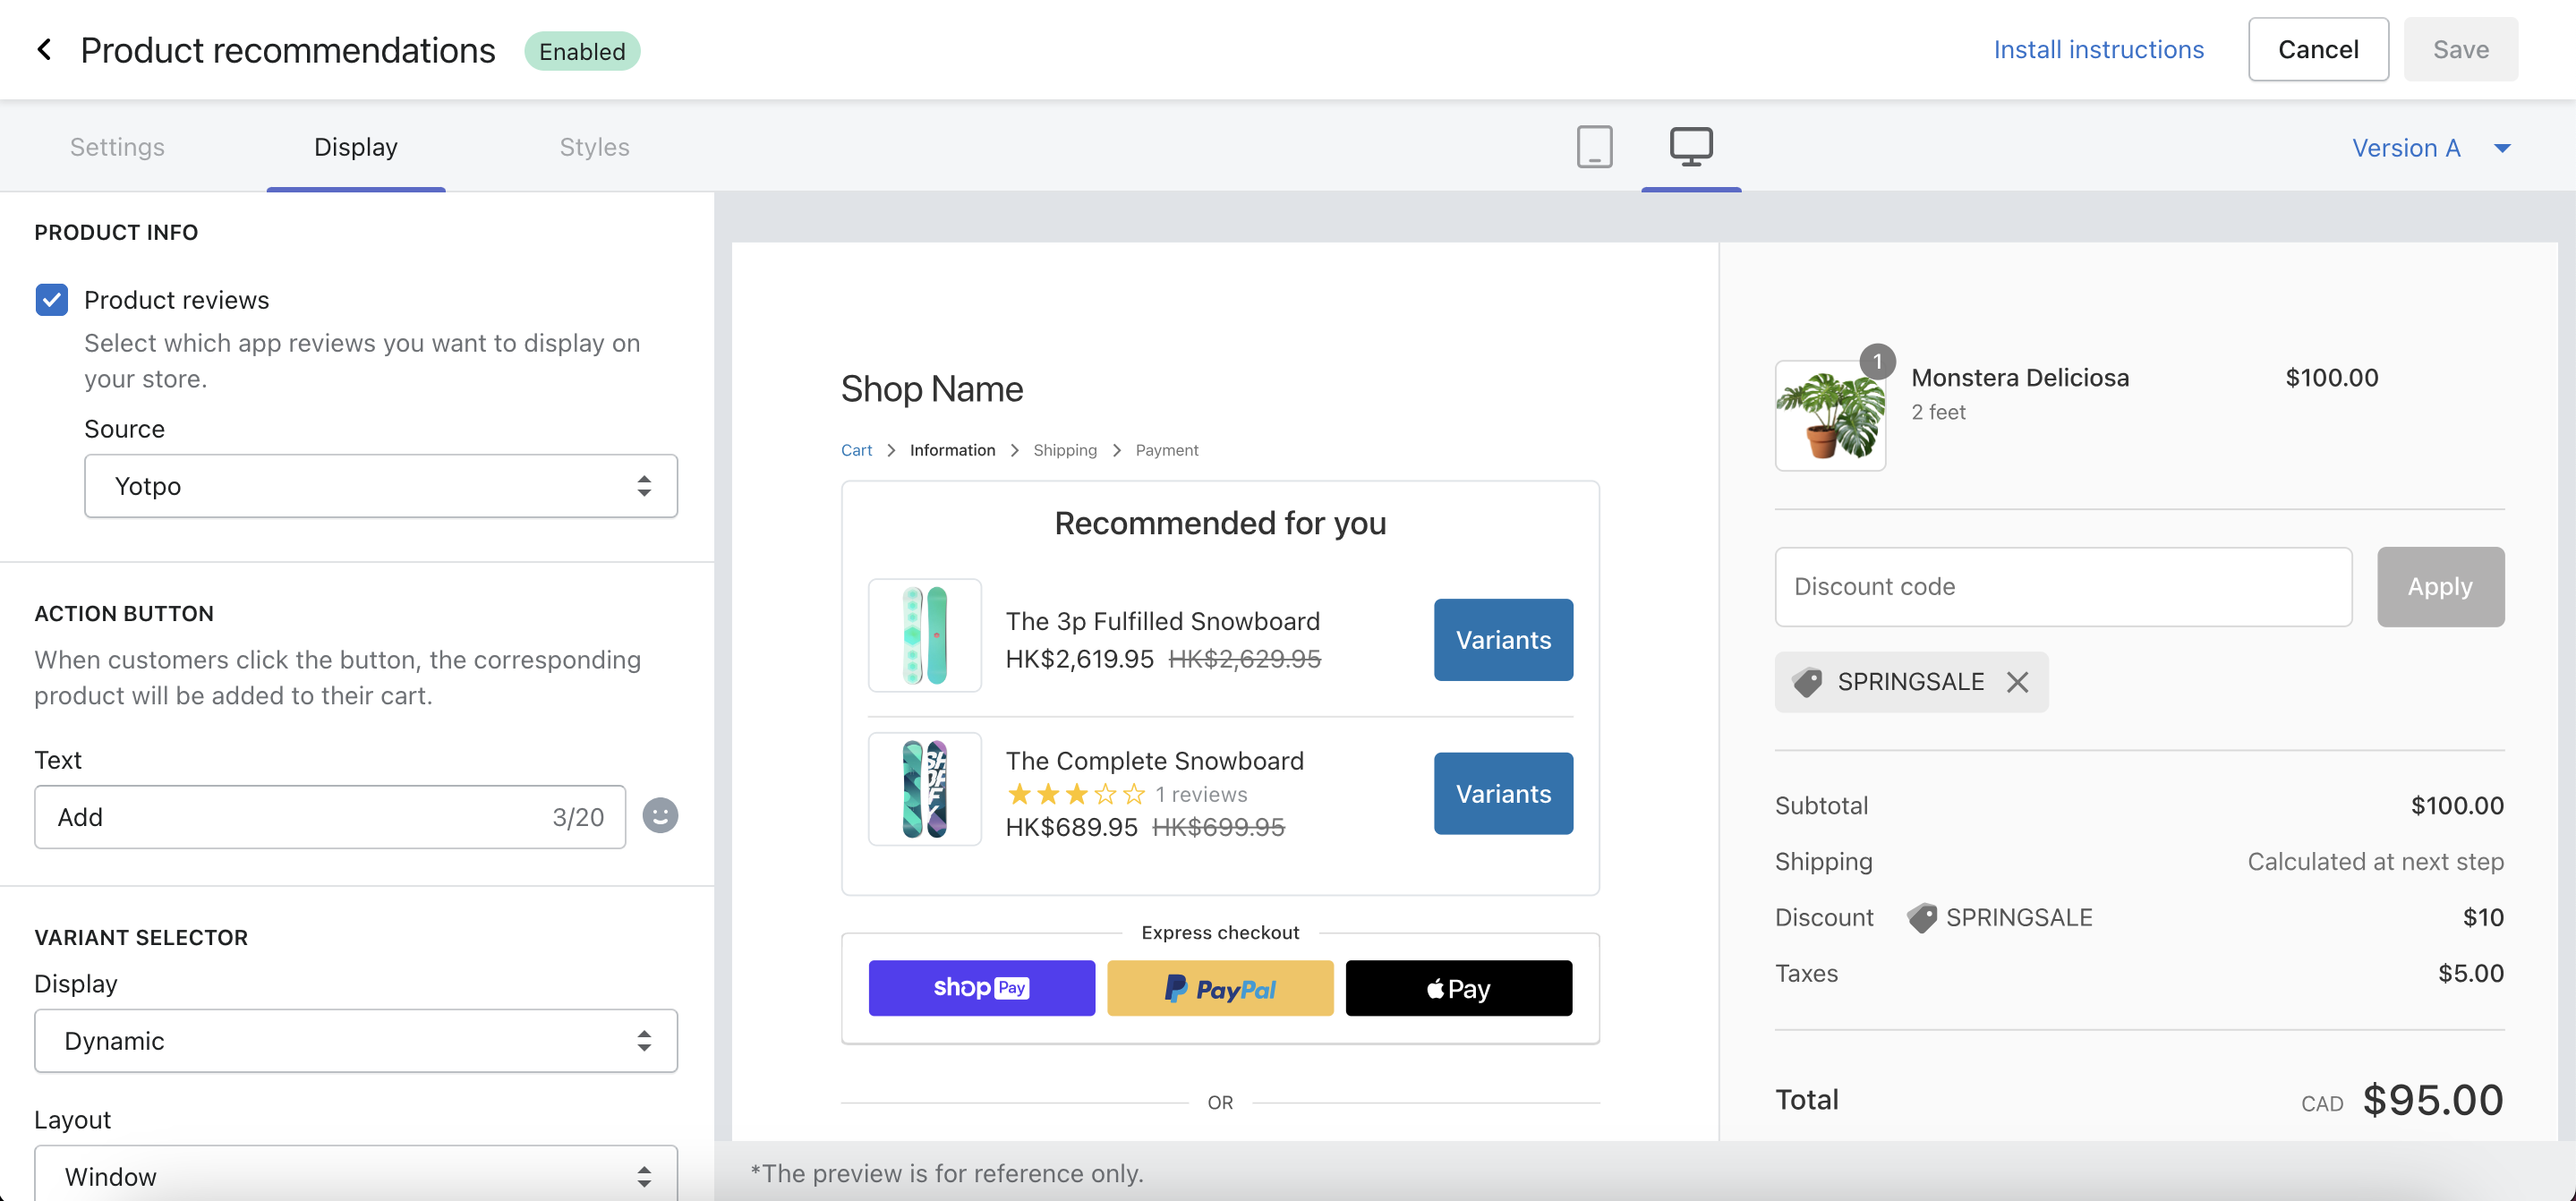Click into the Discount code field

(x=2062, y=587)
